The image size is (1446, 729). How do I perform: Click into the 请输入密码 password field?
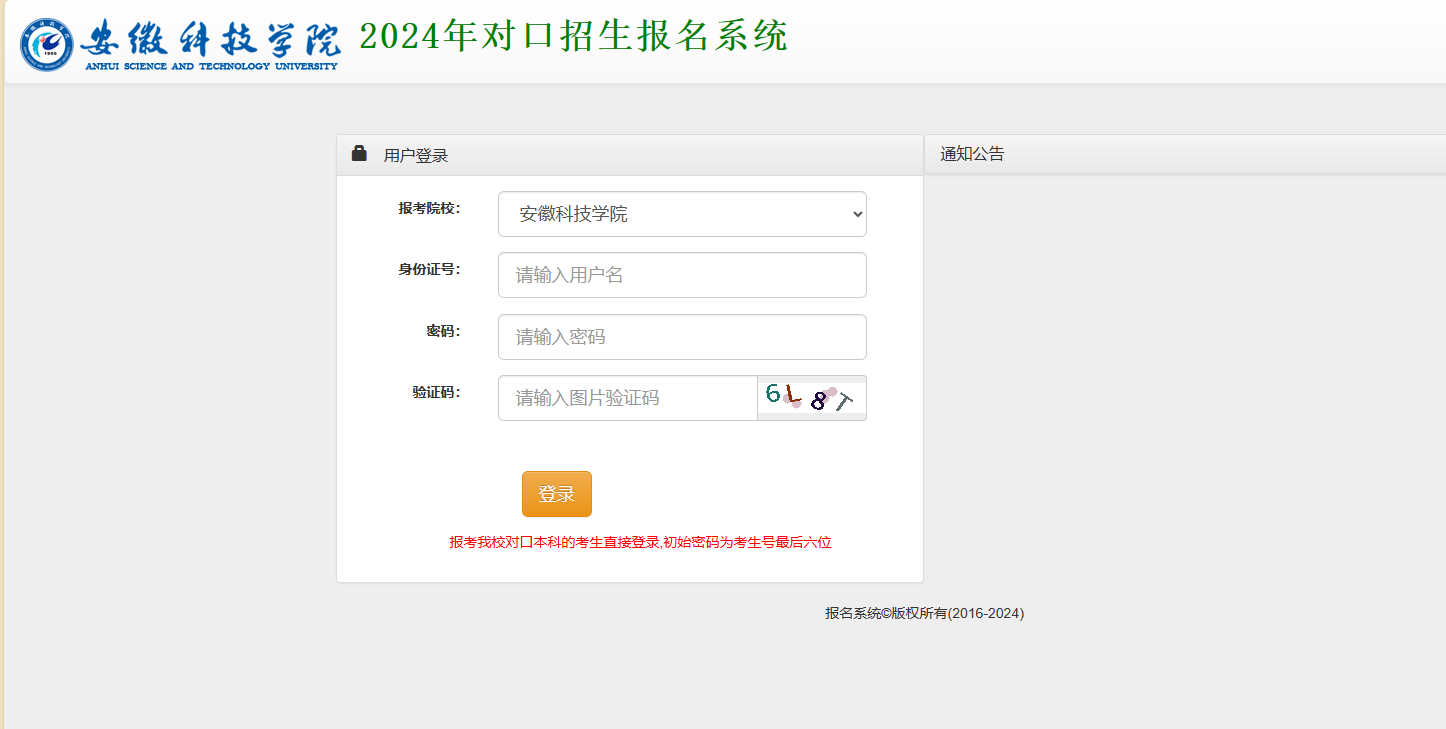click(681, 337)
